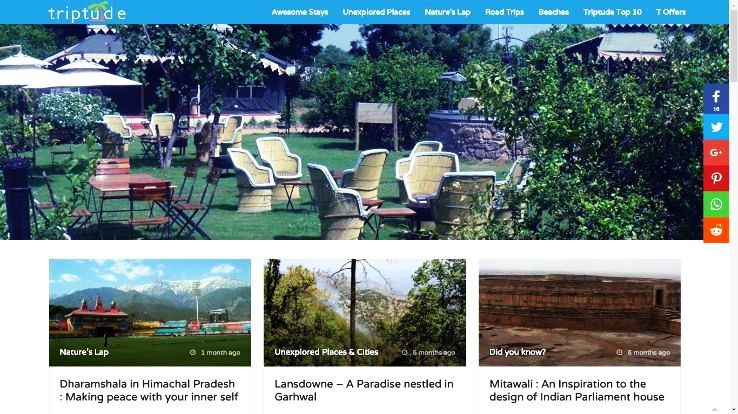Open the Awesome Stays menu

300,12
